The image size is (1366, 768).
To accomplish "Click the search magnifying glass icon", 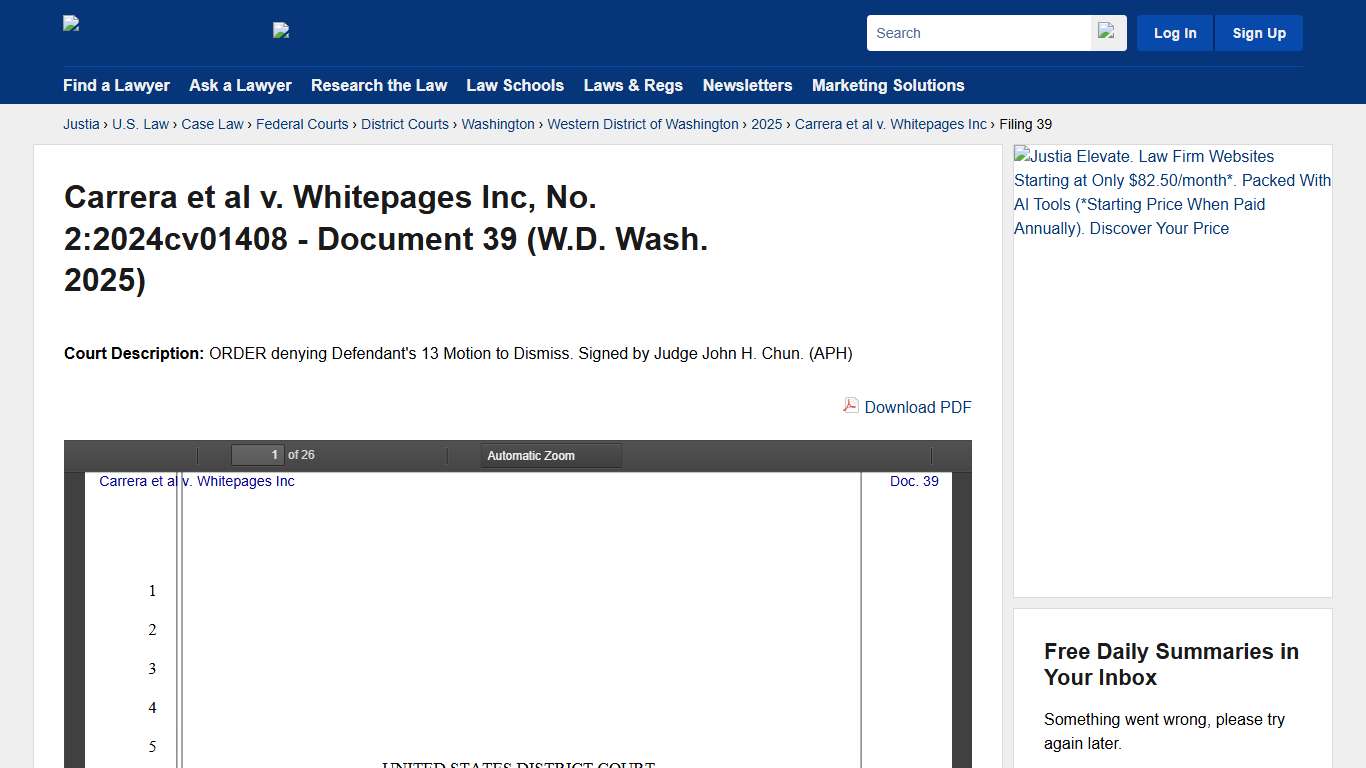I will point(1107,32).
